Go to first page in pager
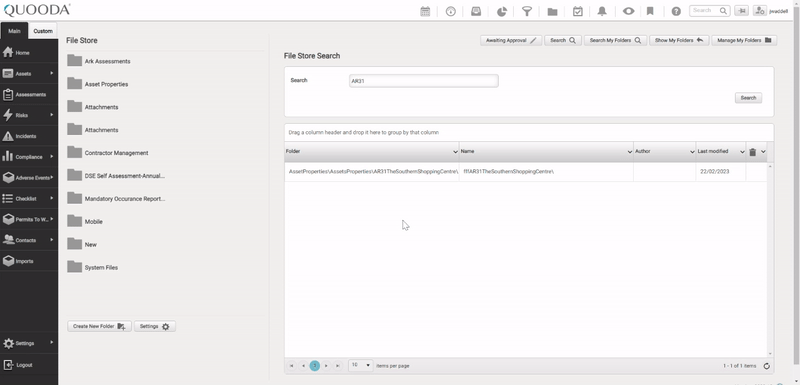This screenshot has height=385, width=800. pos(291,366)
